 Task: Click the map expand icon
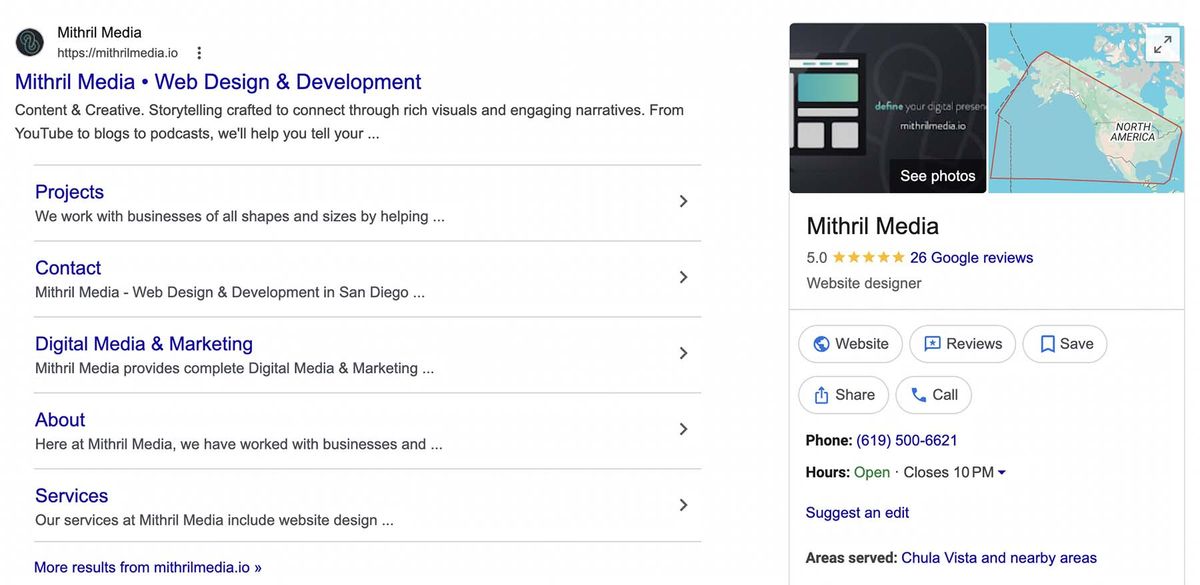click(x=1162, y=44)
